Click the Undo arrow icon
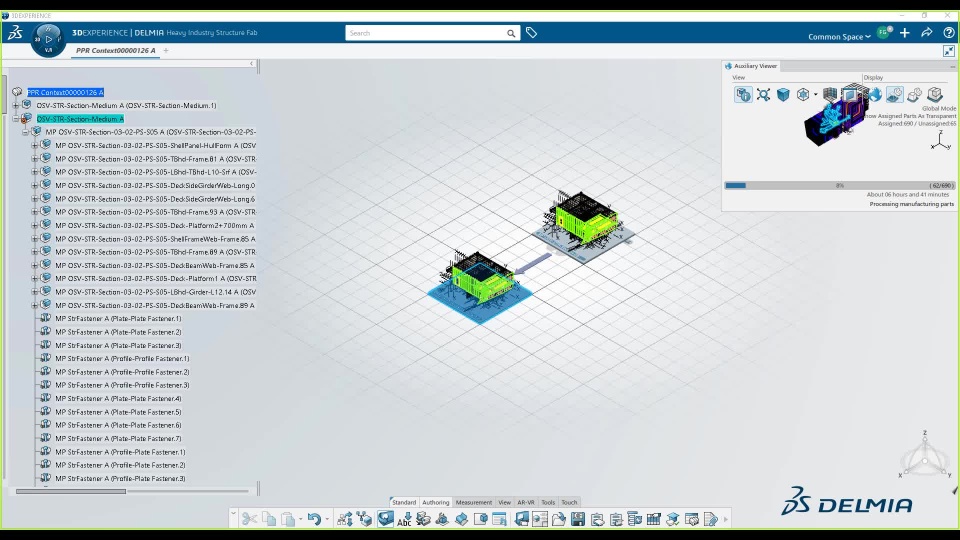This screenshot has width=960, height=540. click(314, 519)
